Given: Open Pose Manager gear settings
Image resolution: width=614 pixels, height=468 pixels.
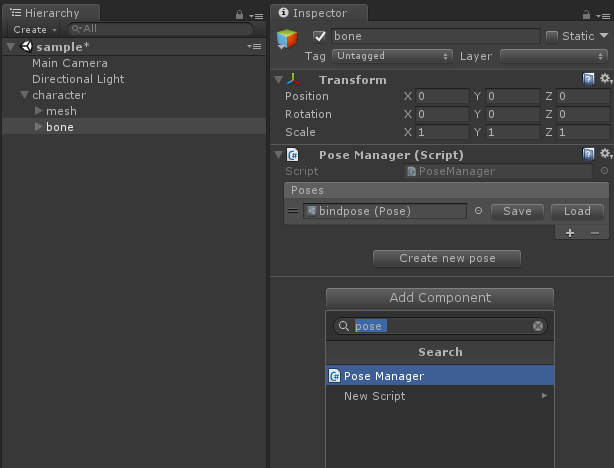Looking at the screenshot, I should coord(606,154).
